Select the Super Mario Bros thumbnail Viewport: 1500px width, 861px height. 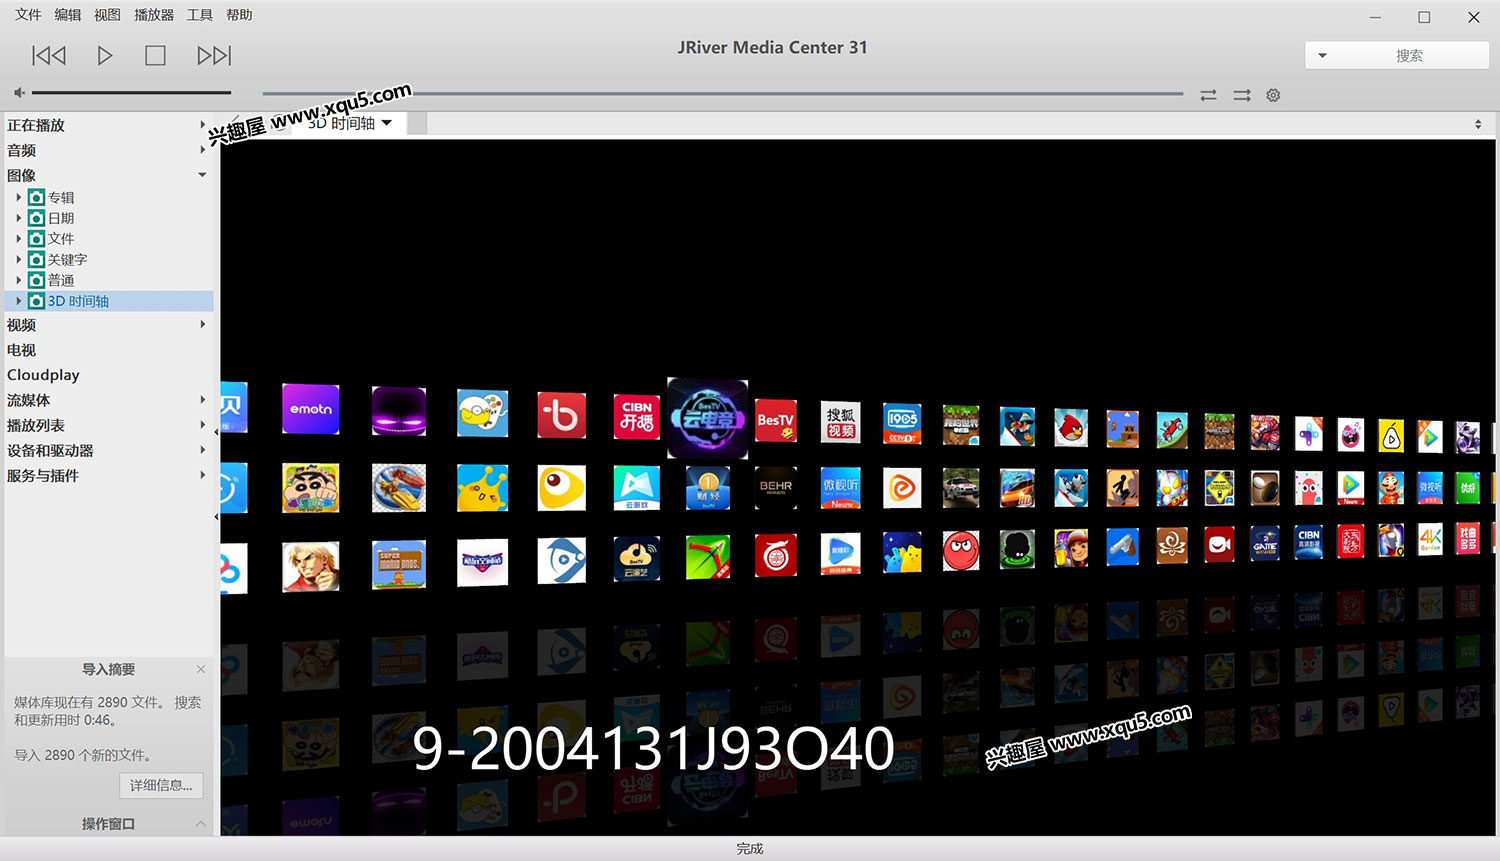click(x=399, y=564)
